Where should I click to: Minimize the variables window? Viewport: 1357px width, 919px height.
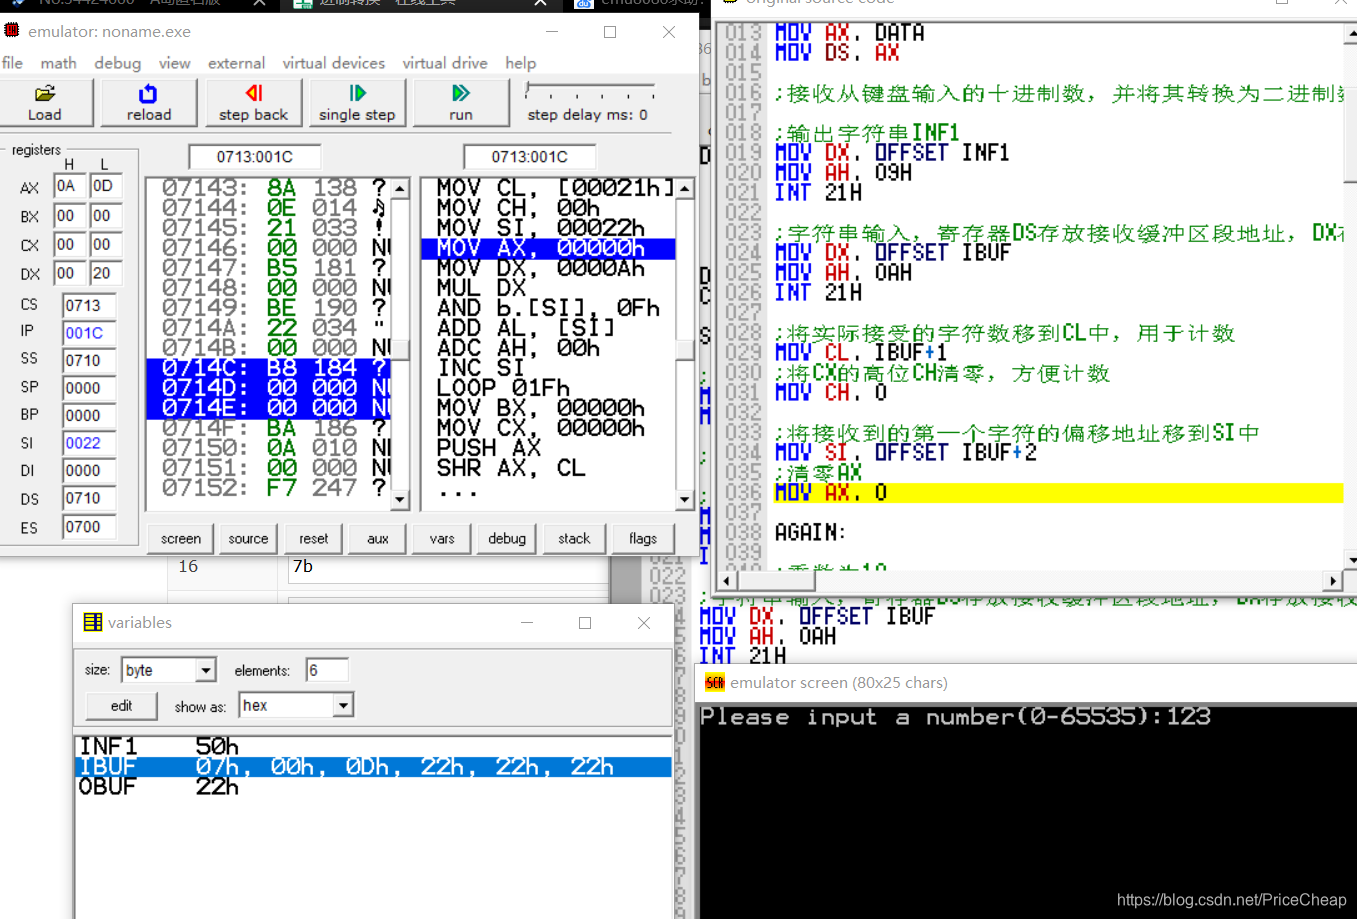[x=527, y=623]
